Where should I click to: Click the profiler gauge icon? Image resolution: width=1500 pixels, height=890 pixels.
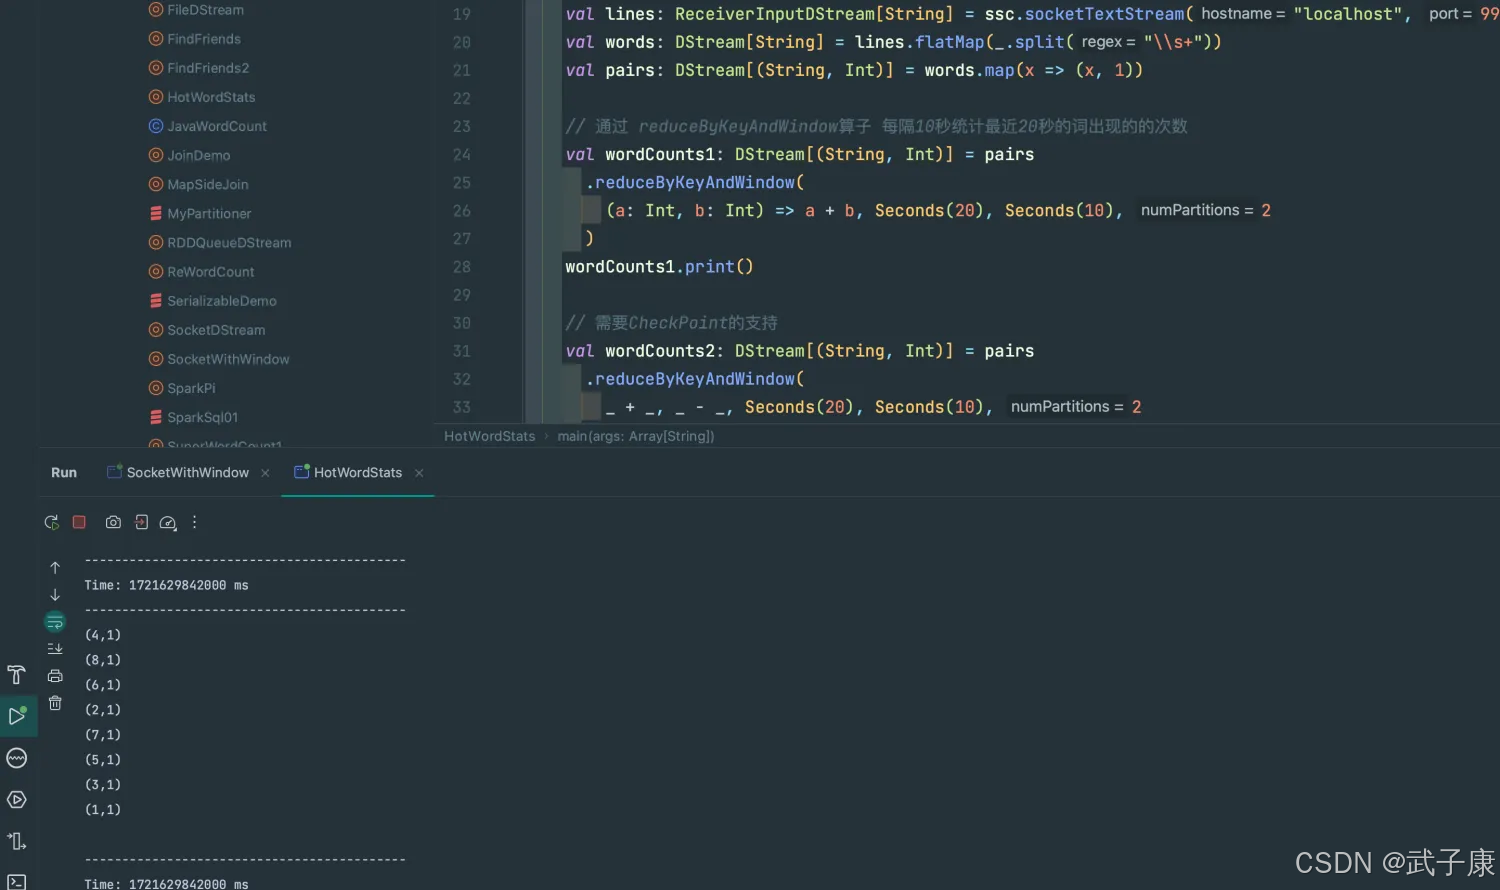coord(168,522)
